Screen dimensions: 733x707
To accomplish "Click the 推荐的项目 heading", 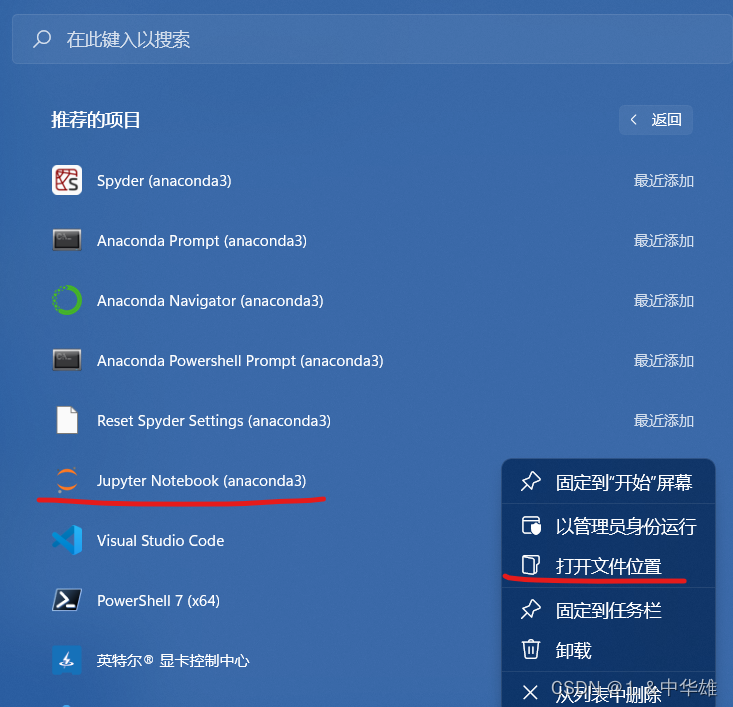I will pos(95,120).
